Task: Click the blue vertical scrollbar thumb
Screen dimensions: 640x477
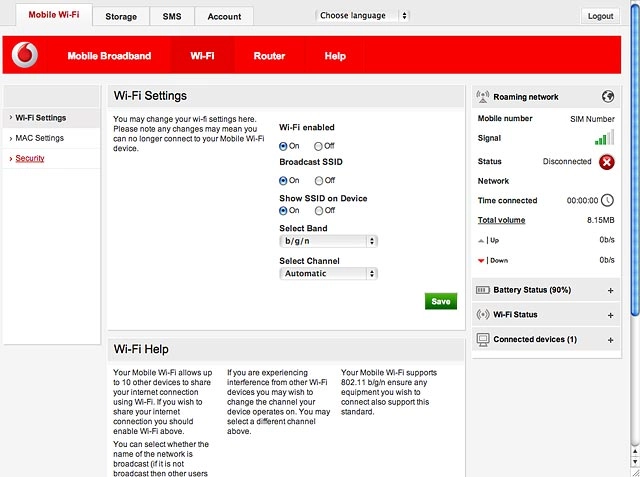Action: (x=635, y=161)
